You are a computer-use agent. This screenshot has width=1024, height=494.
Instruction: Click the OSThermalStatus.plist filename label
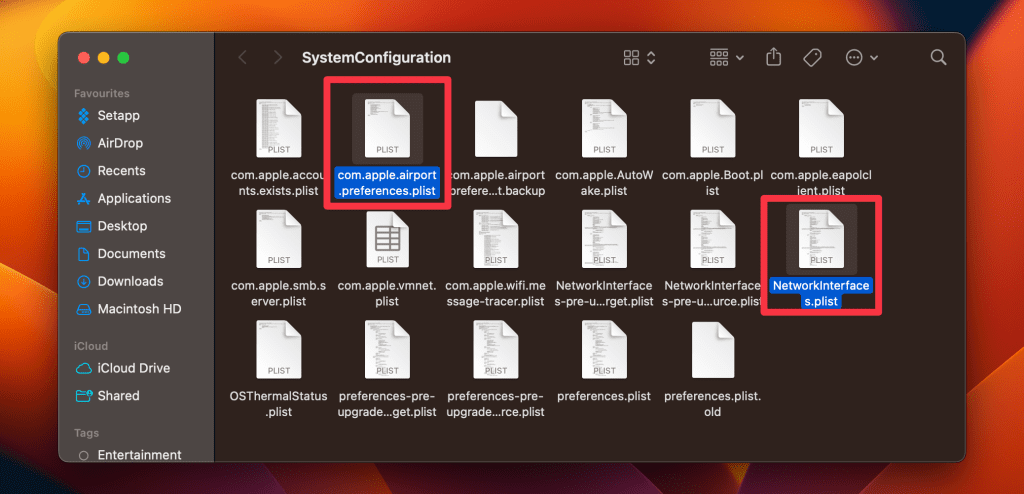pyautogui.click(x=279, y=404)
